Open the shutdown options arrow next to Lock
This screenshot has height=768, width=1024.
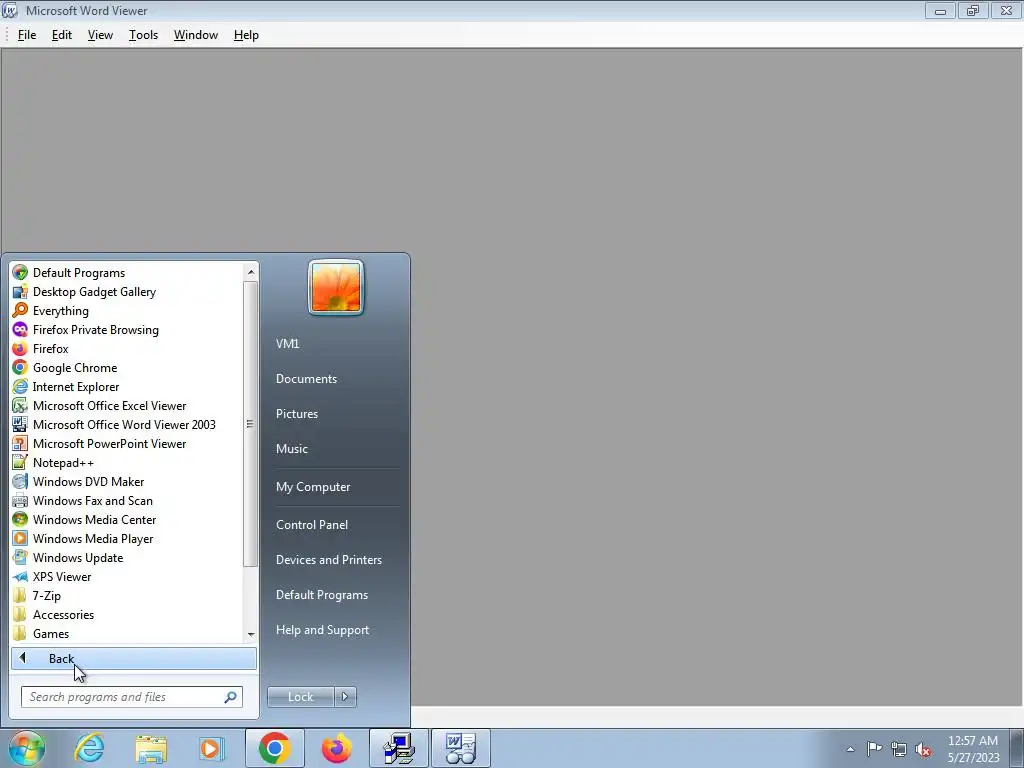coord(345,697)
